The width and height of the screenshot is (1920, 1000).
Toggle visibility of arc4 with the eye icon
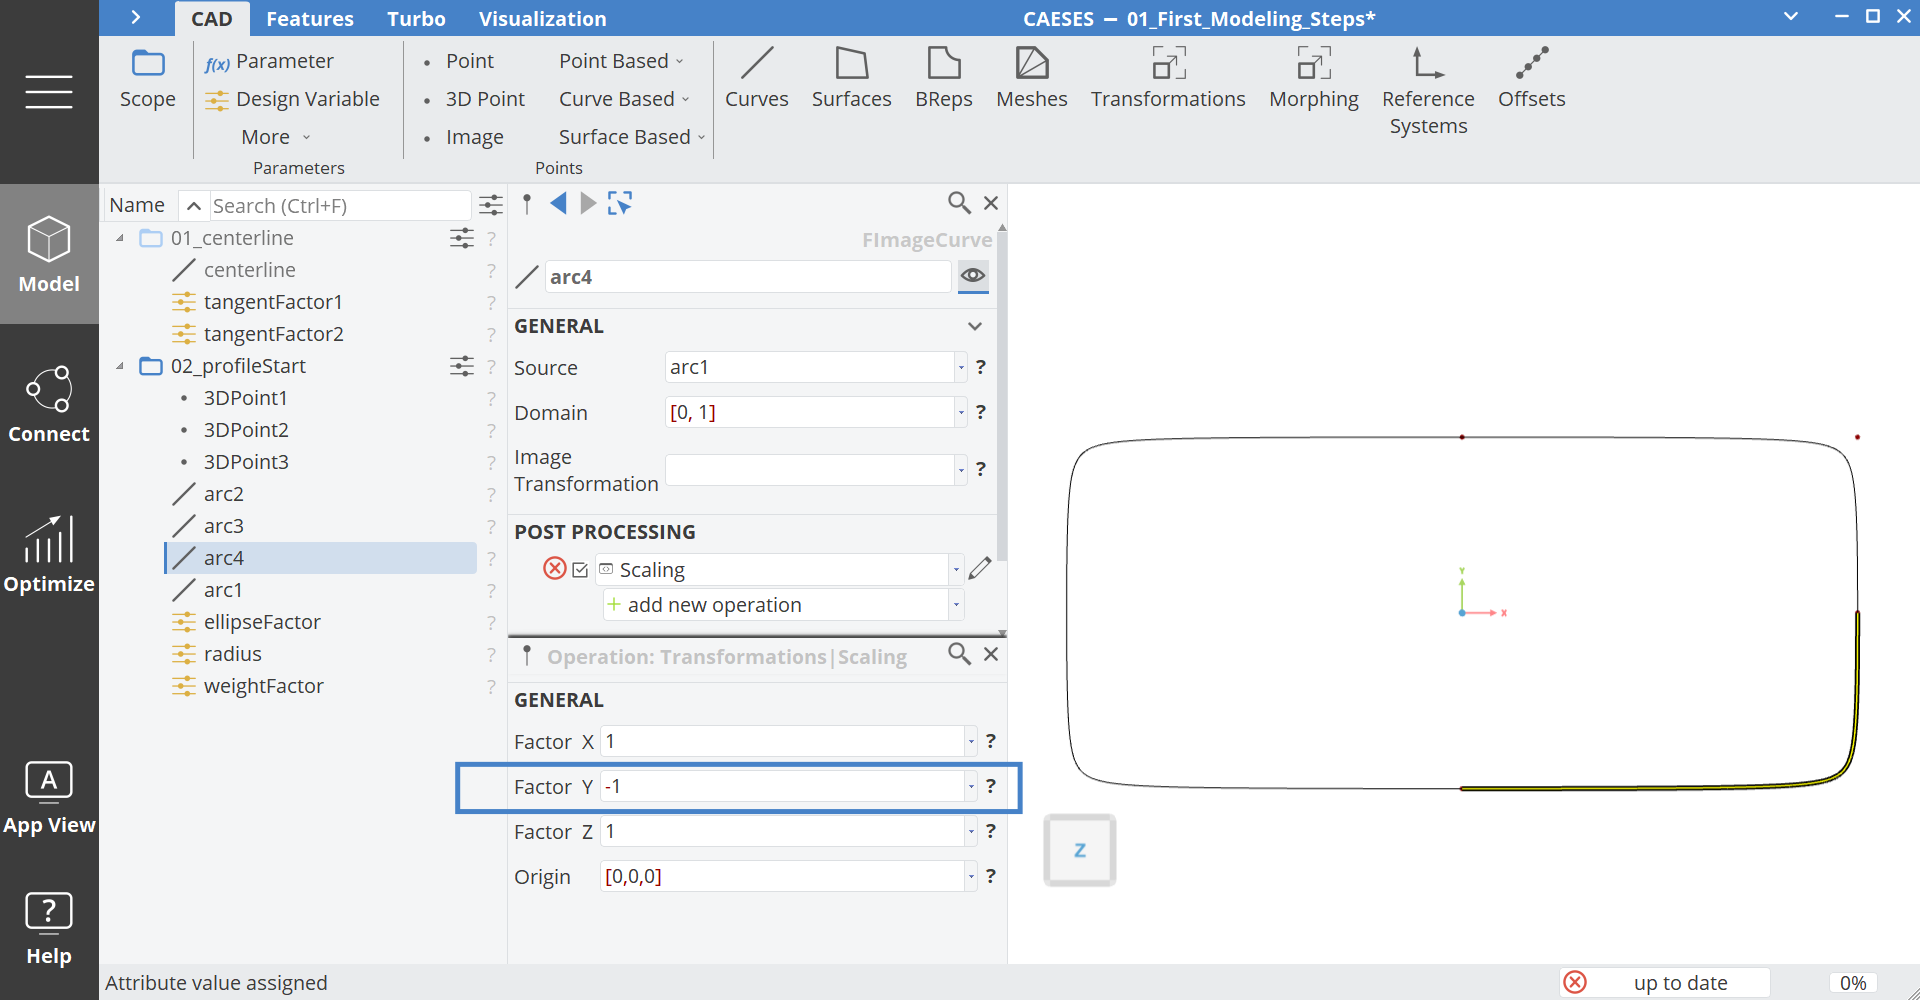pos(972,276)
